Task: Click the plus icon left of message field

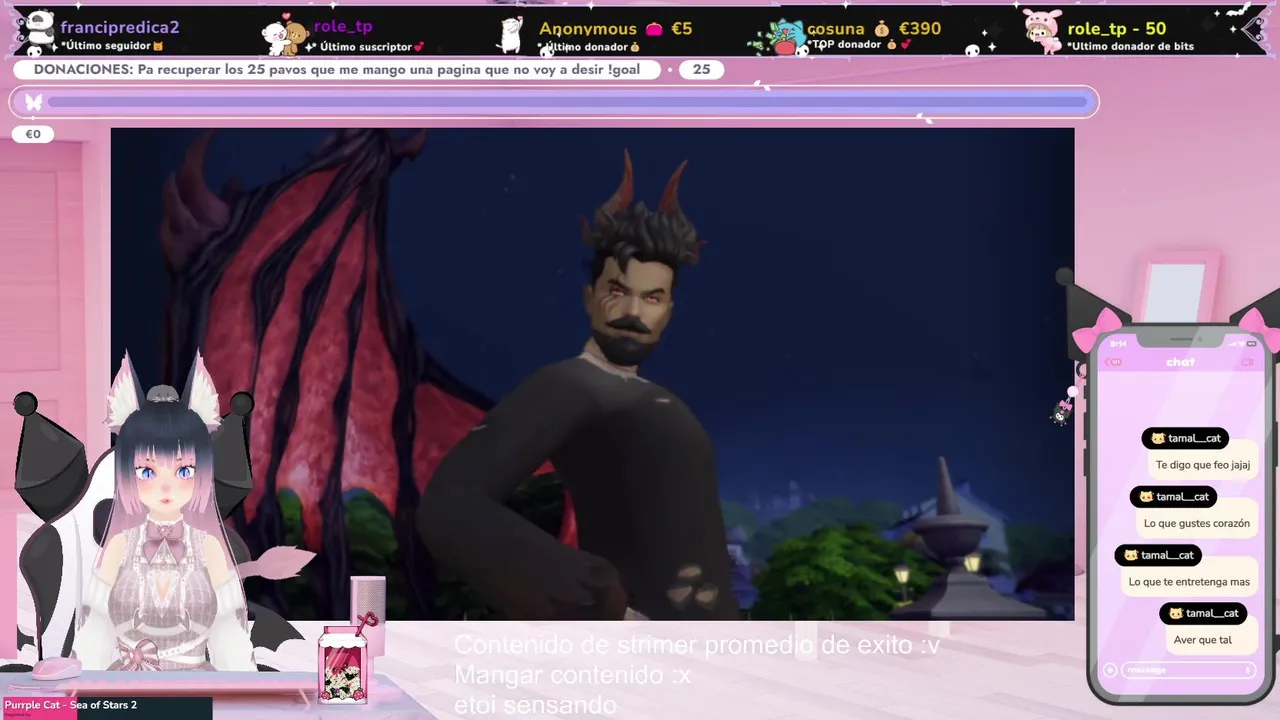Action: click(x=1110, y=670)
